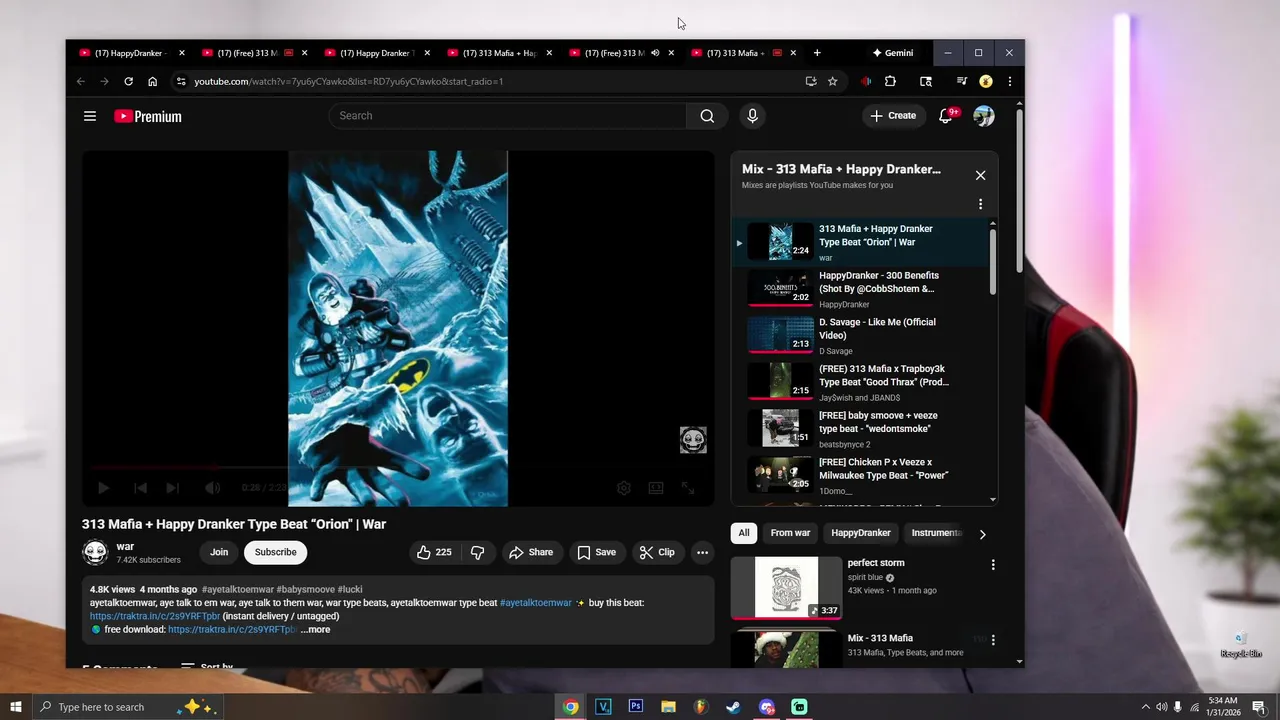The image size is (1280, 720).
Task: Expand description with ...more
Action: click(x=315, y=630)
